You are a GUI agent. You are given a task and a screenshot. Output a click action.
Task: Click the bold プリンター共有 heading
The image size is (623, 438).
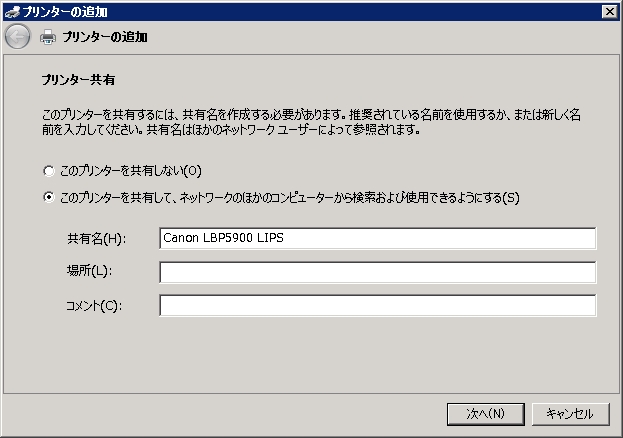(x=80, y=78)
